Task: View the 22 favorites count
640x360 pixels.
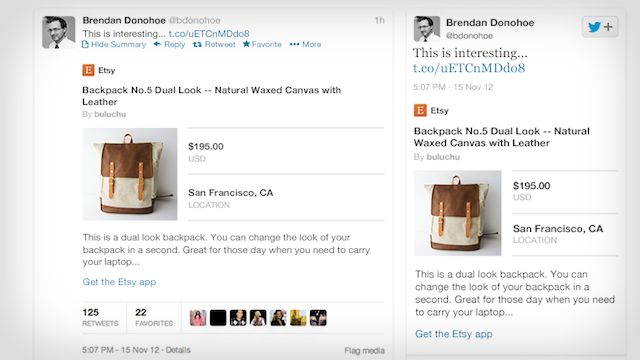Action: coord(154,318)
